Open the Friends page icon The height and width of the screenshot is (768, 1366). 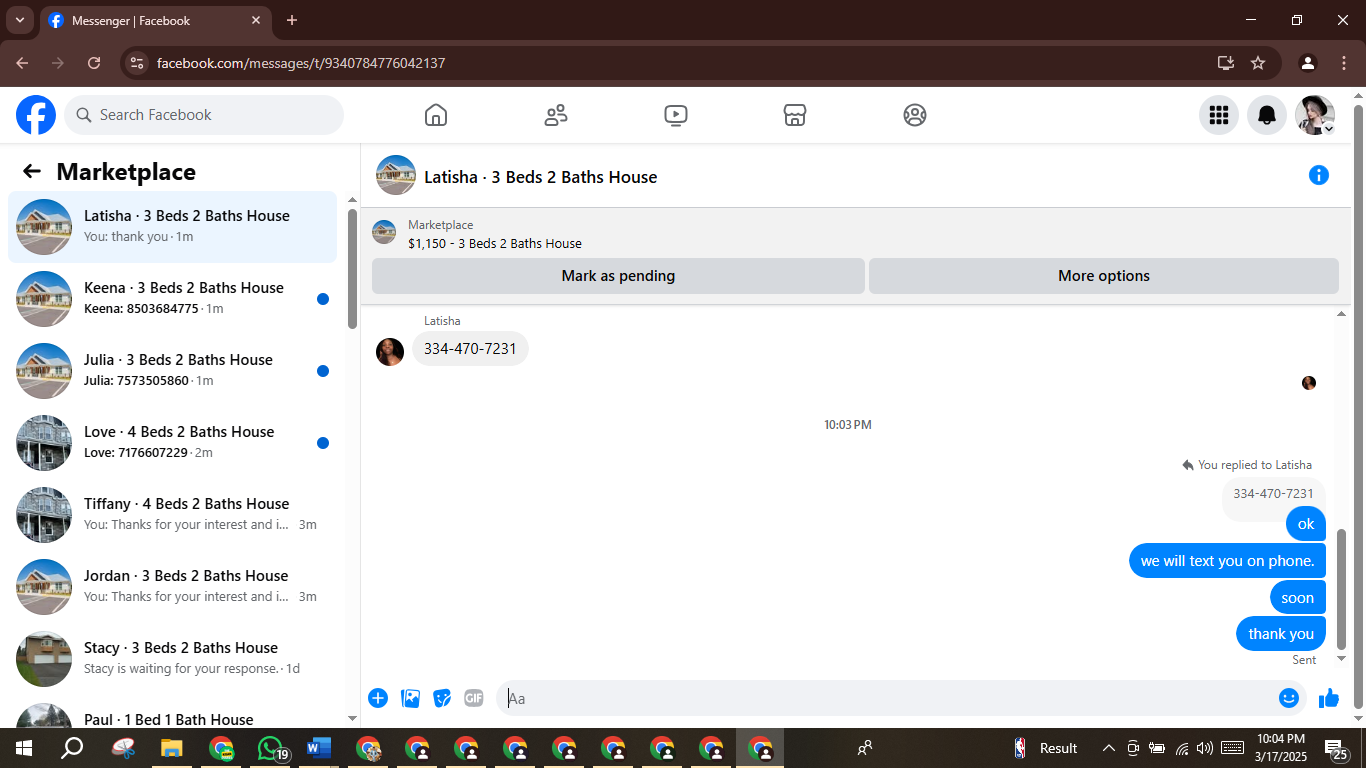[x=556, y=115]
